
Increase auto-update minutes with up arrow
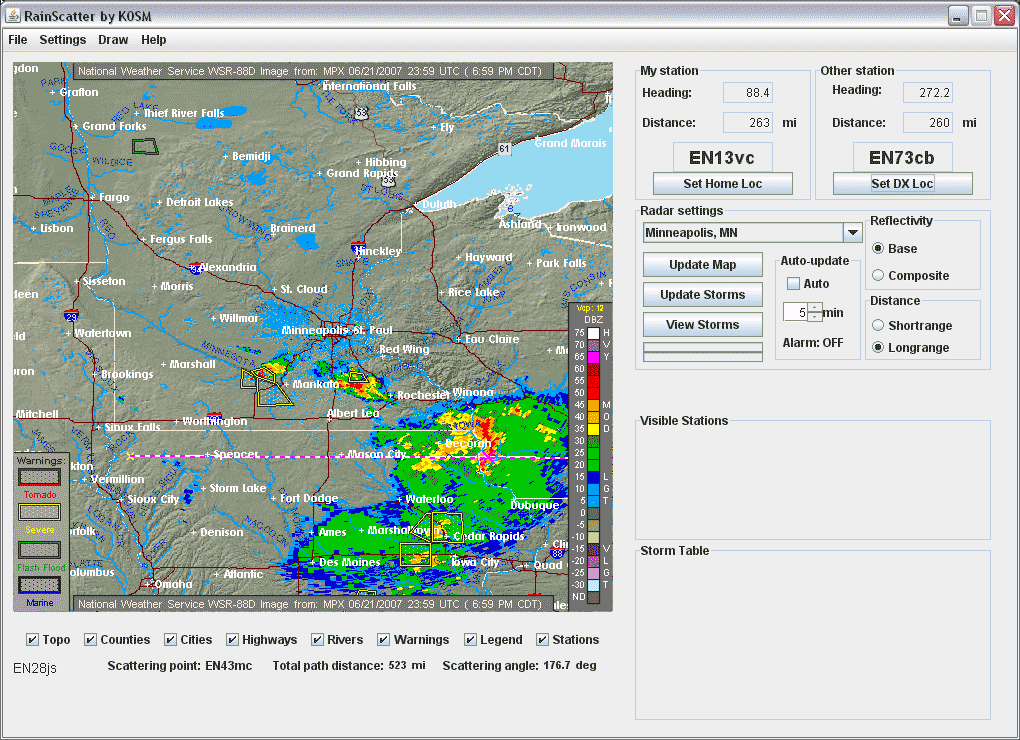click(815, 308)
